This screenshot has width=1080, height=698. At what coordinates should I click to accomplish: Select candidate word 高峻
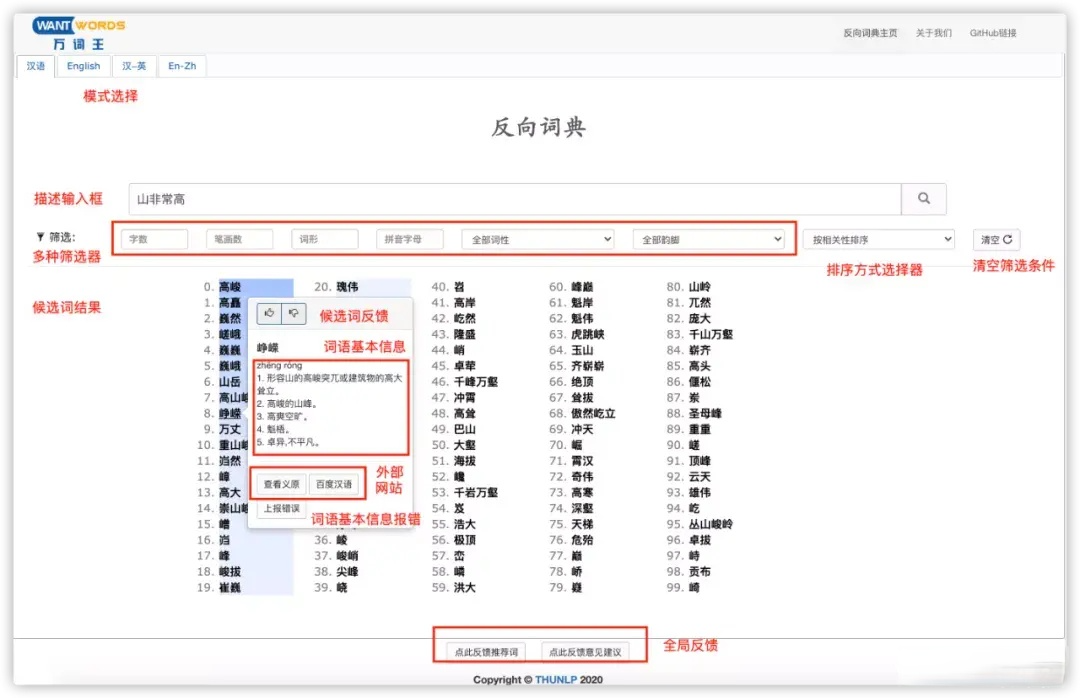tap(230, 287)
